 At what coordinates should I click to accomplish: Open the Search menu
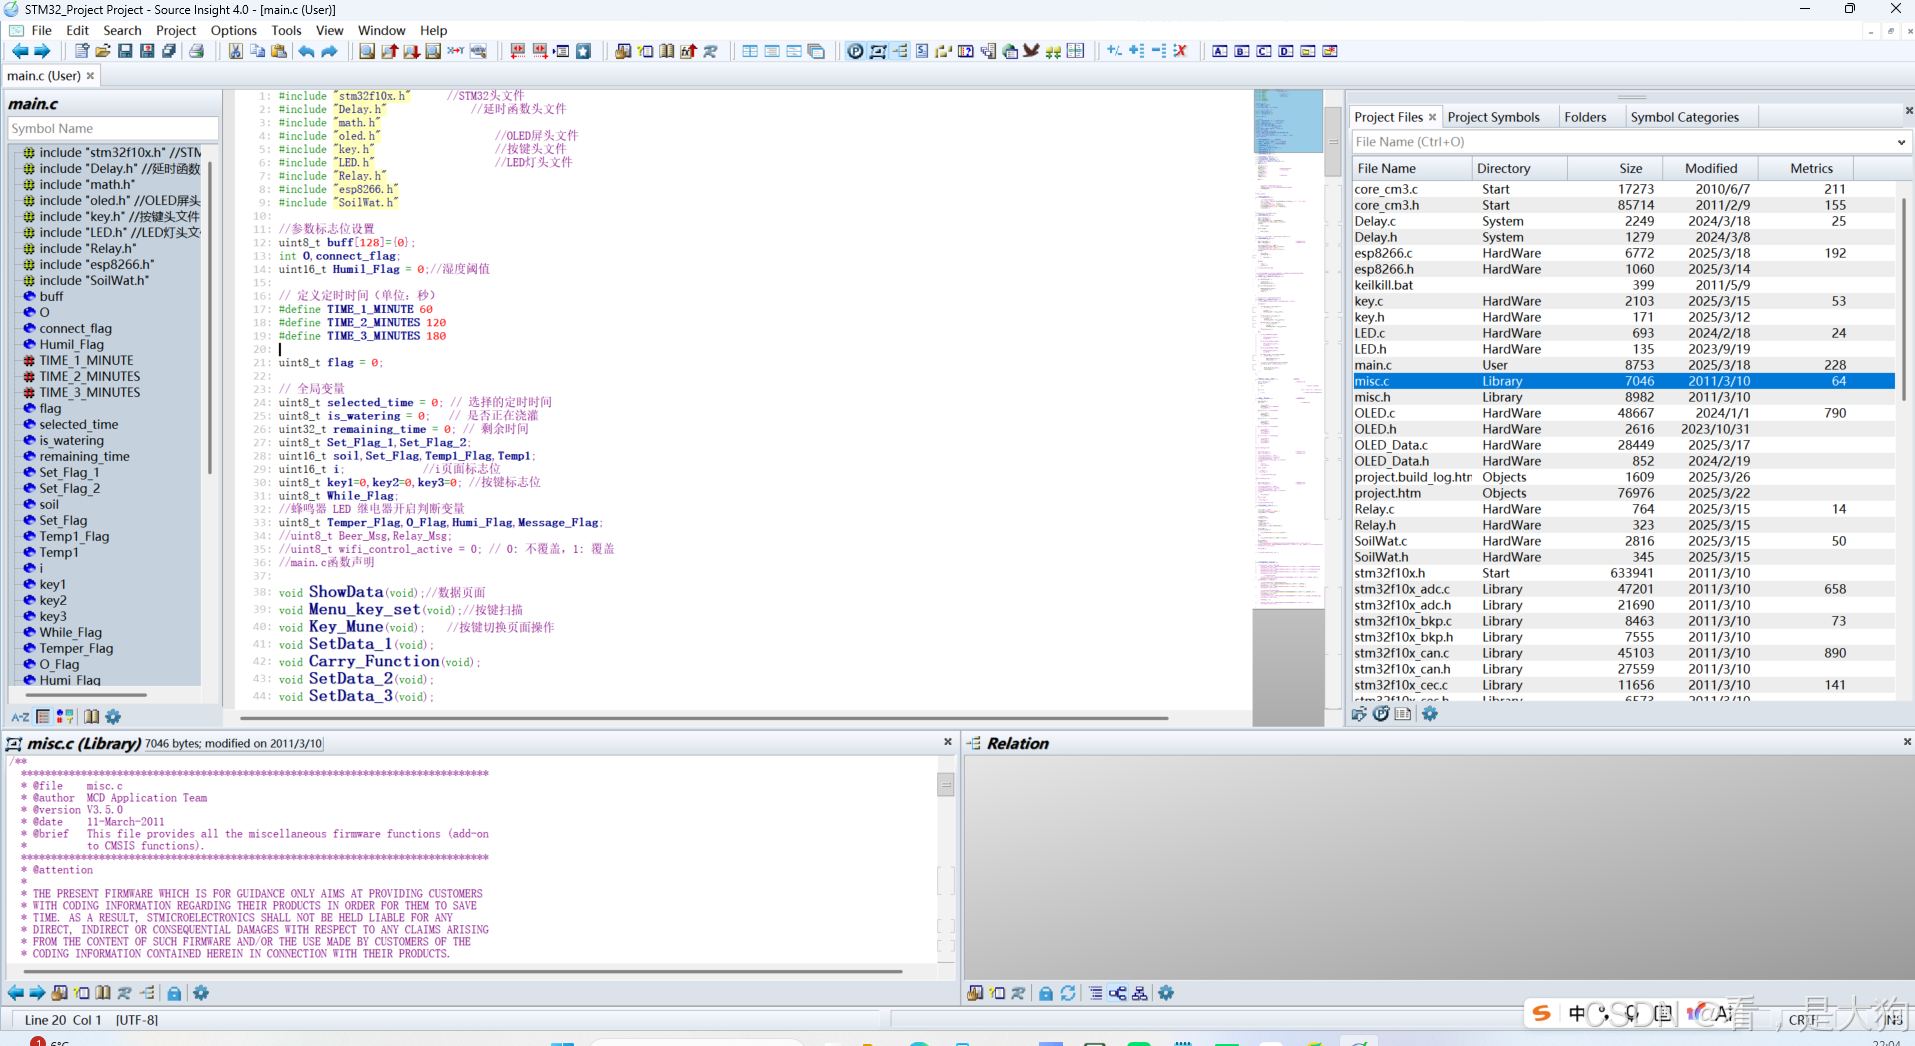(x=122, y=30)
